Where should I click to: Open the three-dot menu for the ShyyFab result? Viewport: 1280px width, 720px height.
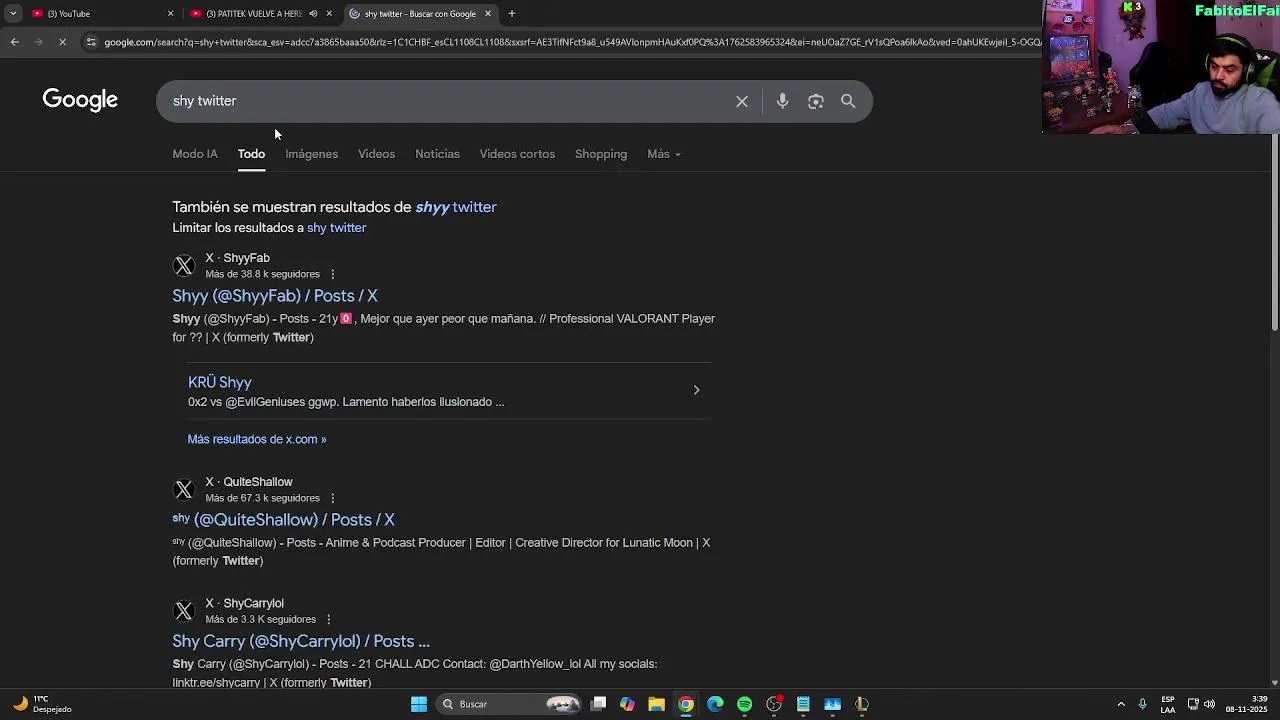pyautogui.click(x=333, y=274)
